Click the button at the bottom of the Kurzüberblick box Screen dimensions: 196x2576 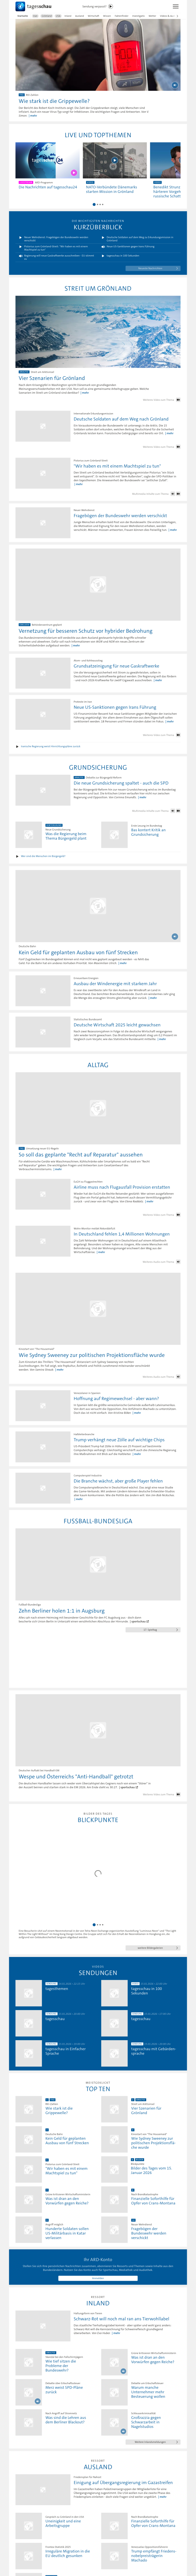150,268
